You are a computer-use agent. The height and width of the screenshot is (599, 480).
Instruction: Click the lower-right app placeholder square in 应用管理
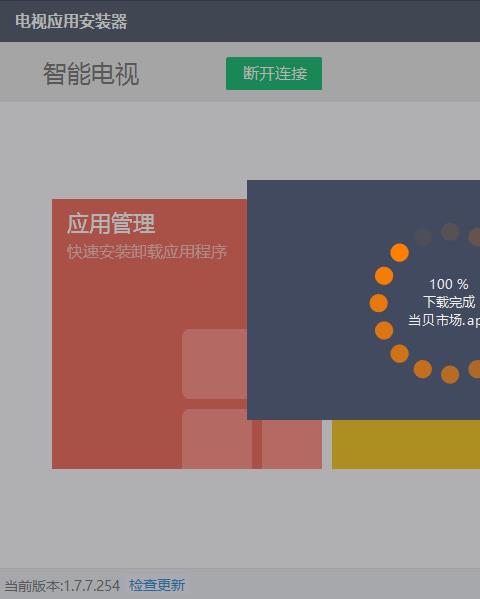[292, 444]
